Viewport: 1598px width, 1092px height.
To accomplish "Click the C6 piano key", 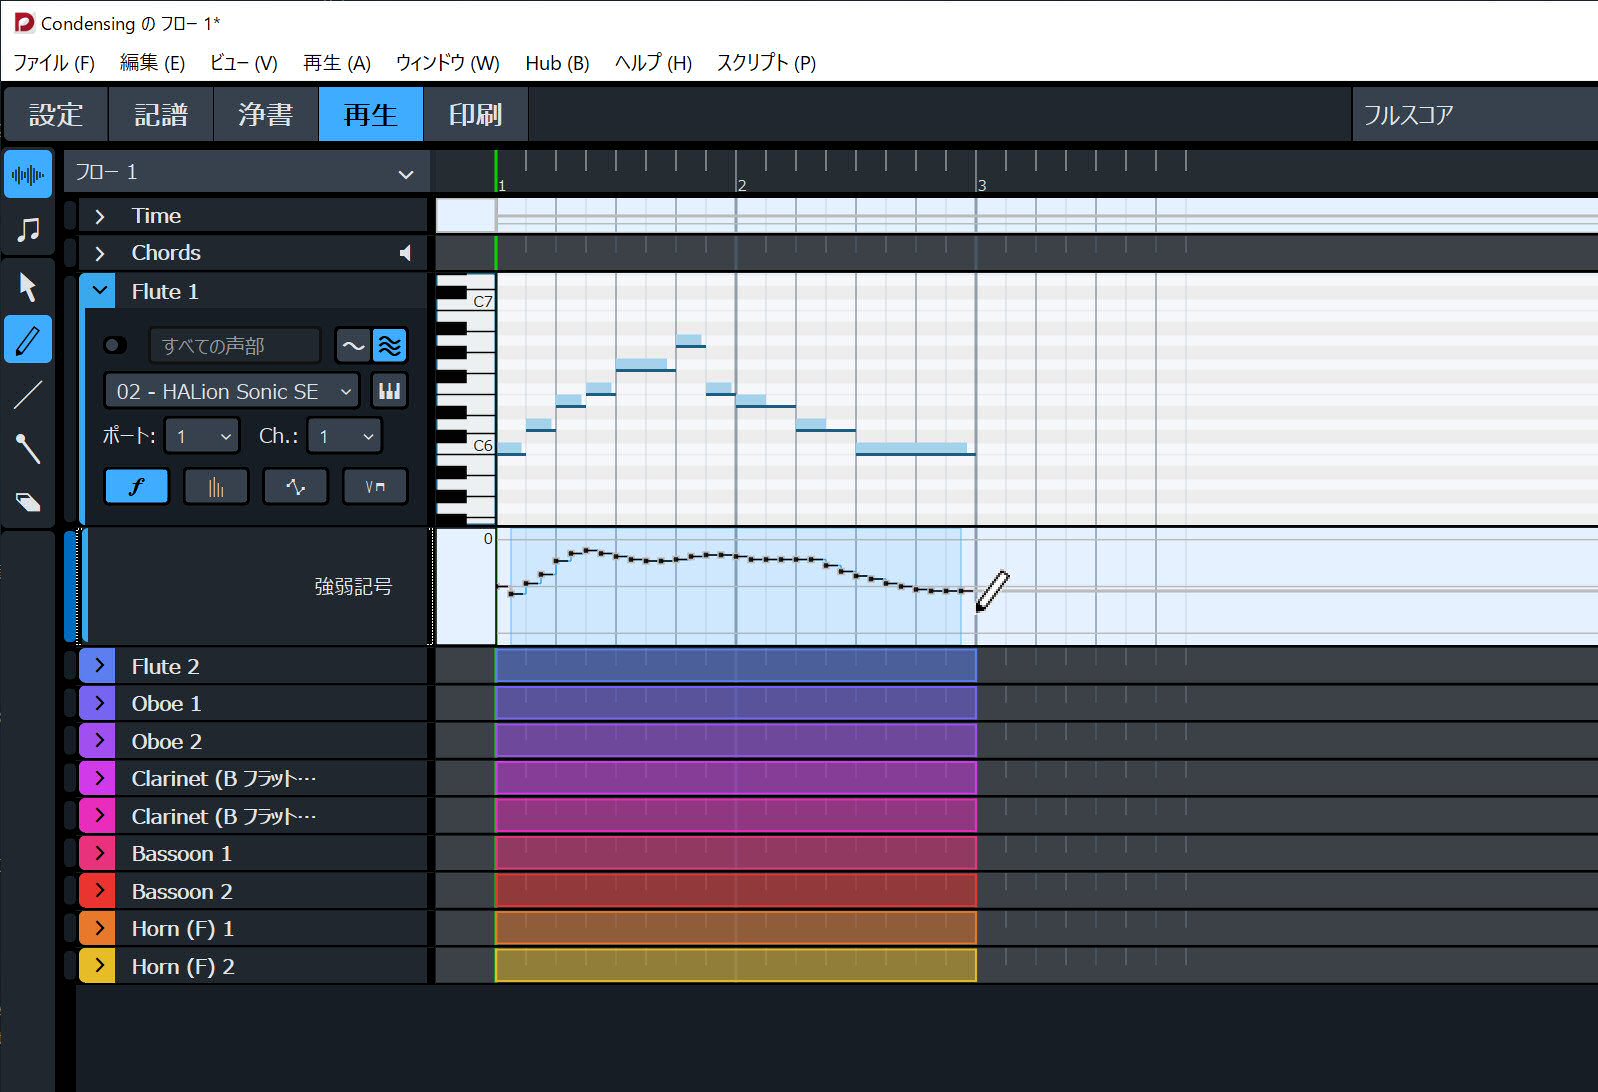I will (x=483, y=446).
